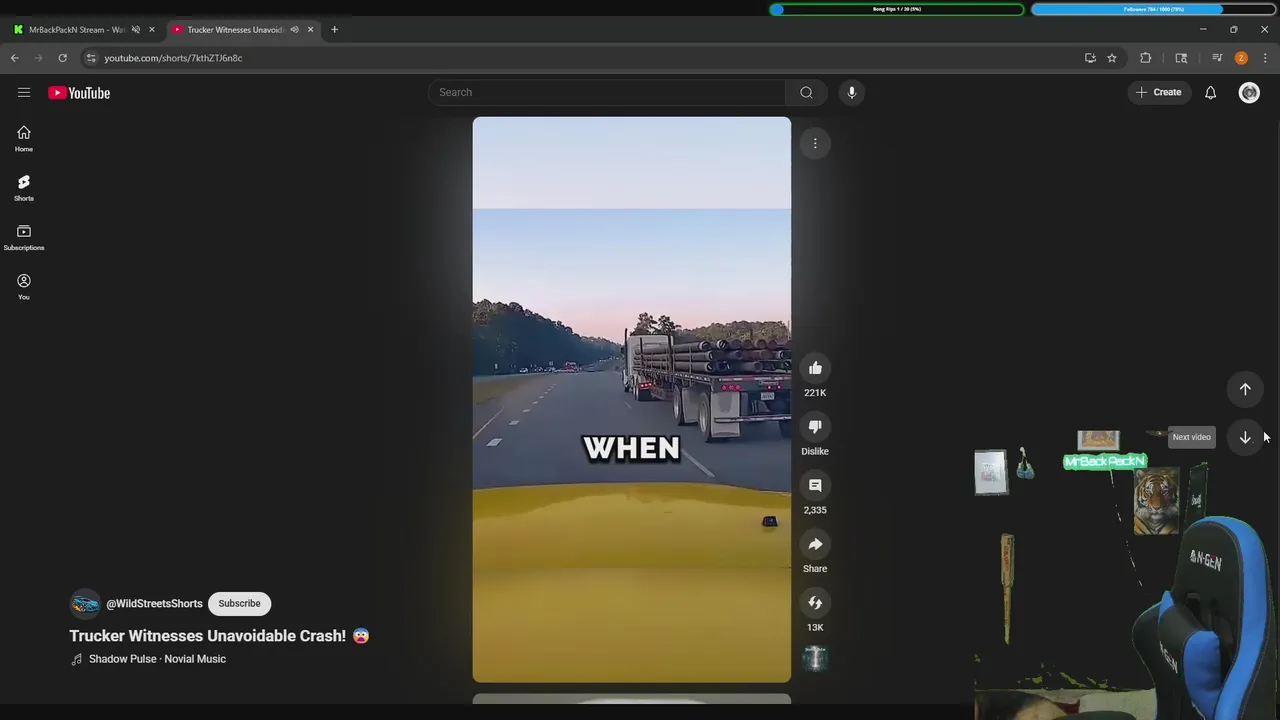
Task: Unmute the MrBackPackN Stream tab
Action: click(136, 29)
